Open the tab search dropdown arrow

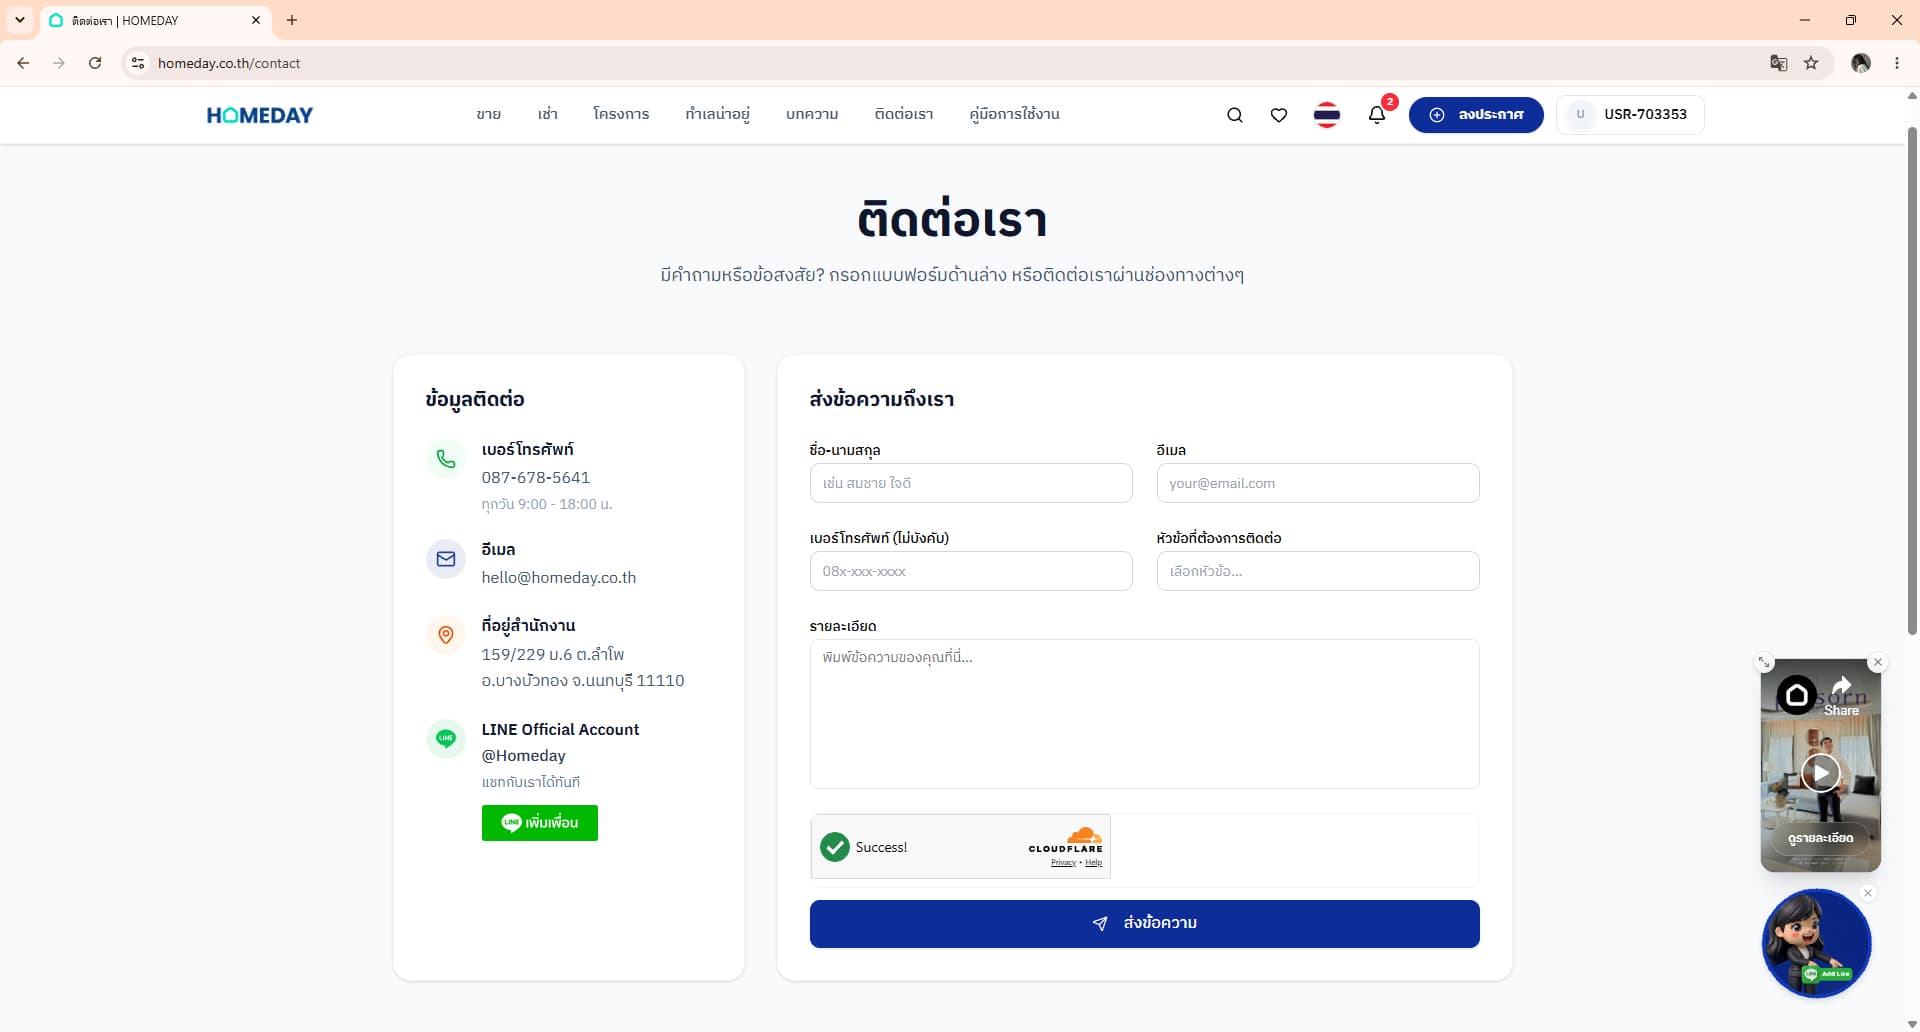[19, 20]
